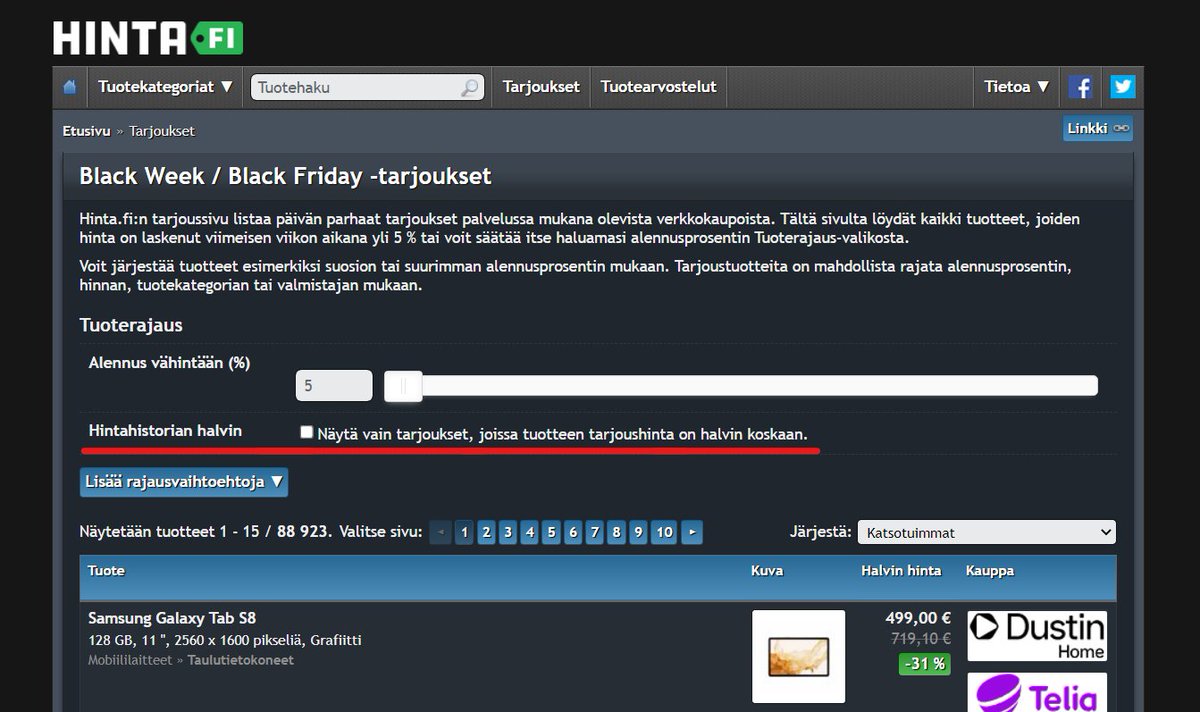Expand Lisää rajausvaihtoehtoja options
Image resolution: width=1200 pixels, height=712 pixels.
point(184,482)
